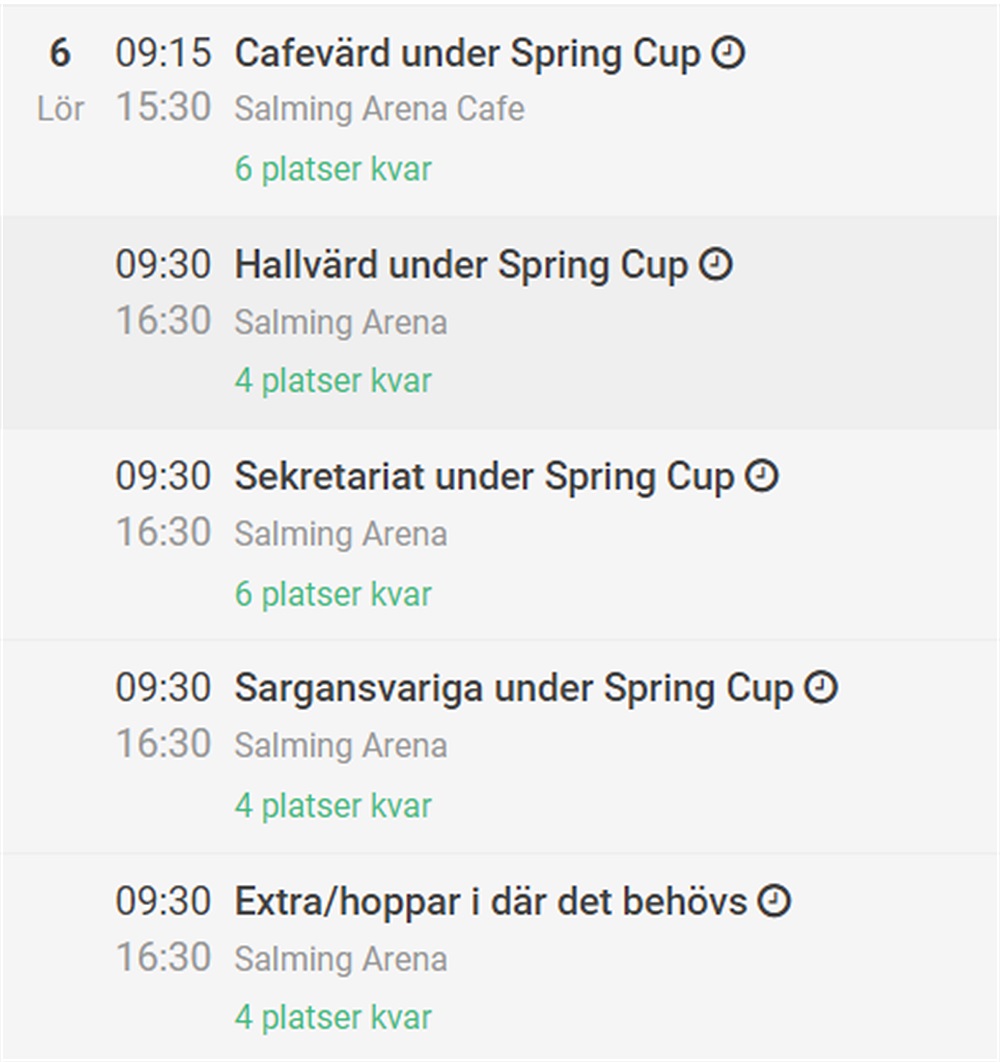This screenshot has height=1062, width=1000.
Task: Click the date 6 Lör label
Action: [60, 80]
